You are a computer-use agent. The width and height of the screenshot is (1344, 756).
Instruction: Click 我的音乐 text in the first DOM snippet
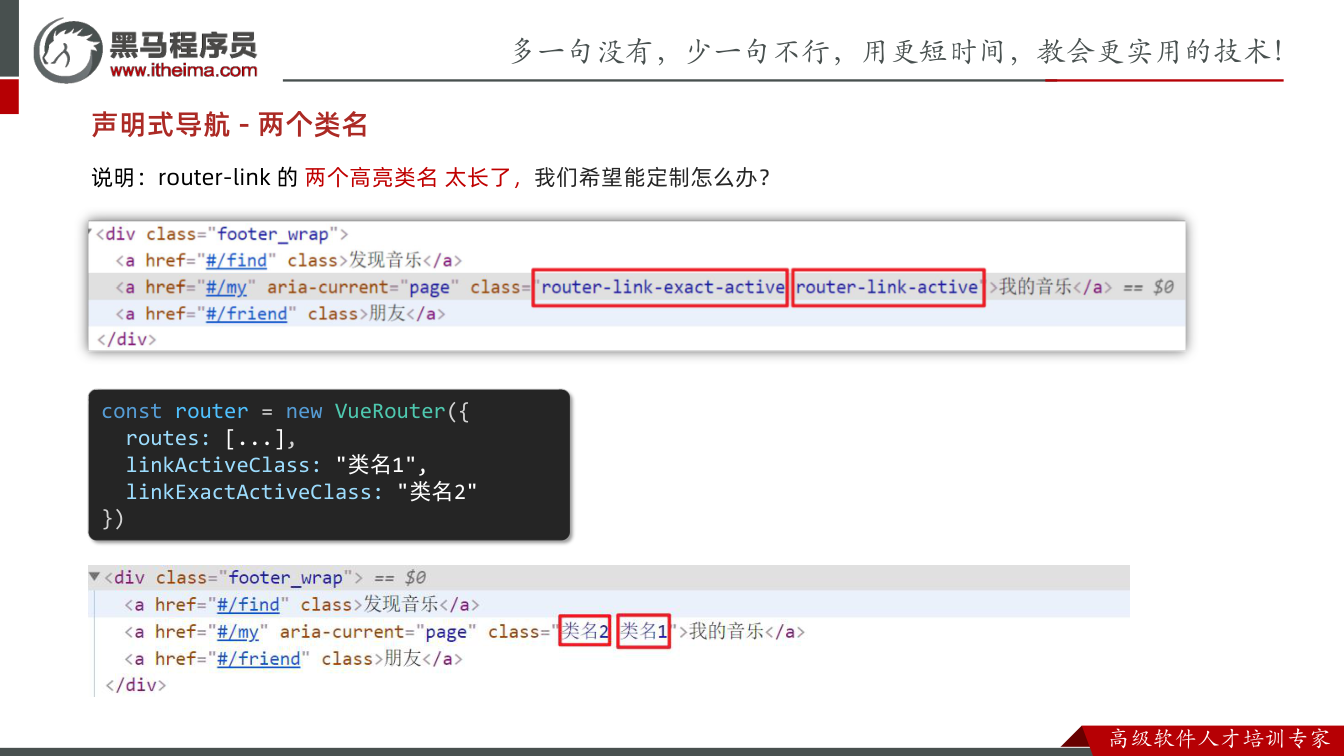tap(1036, 287)
